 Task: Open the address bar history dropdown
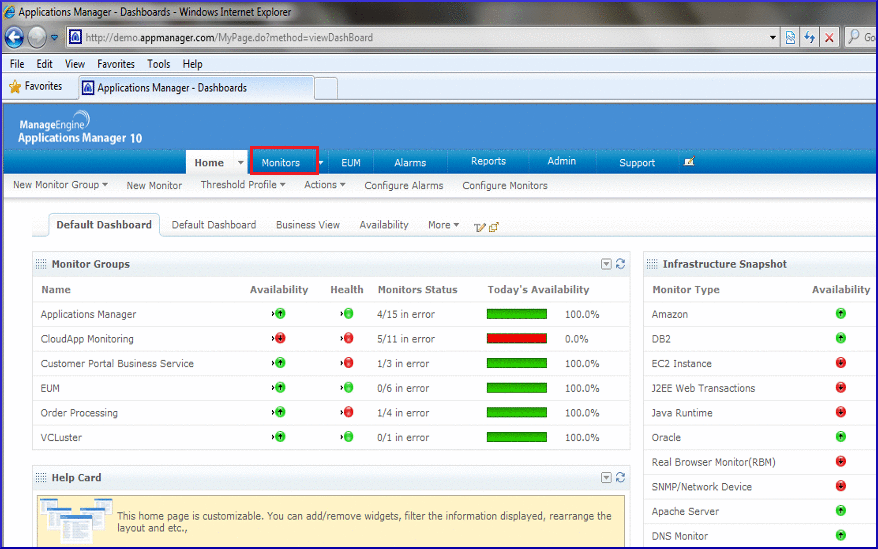click(773, 38)
